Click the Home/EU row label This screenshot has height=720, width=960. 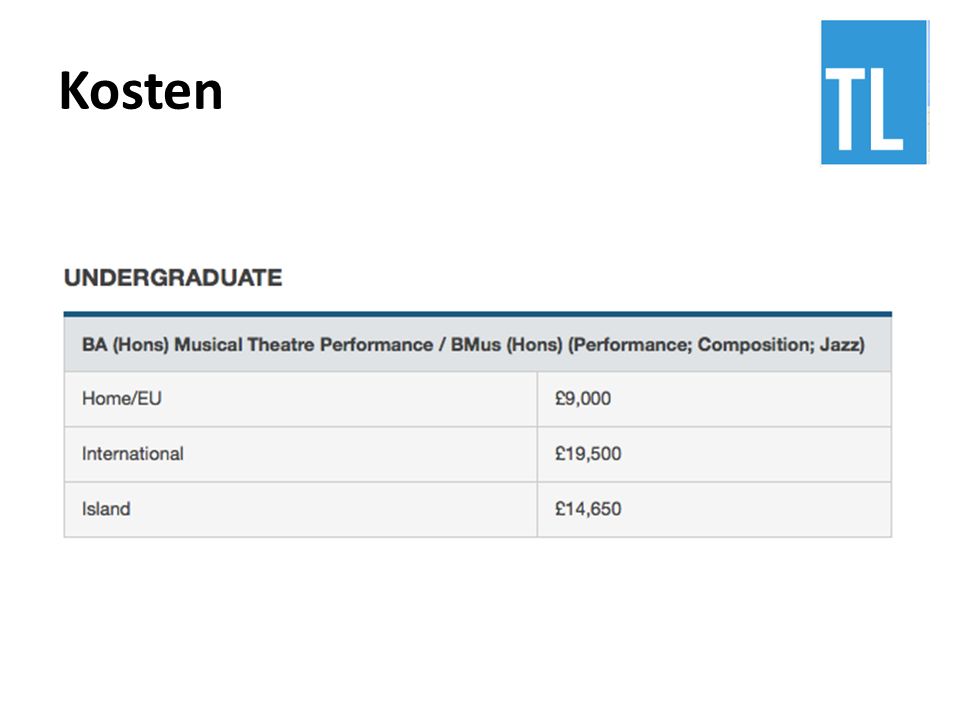point(122,399)
